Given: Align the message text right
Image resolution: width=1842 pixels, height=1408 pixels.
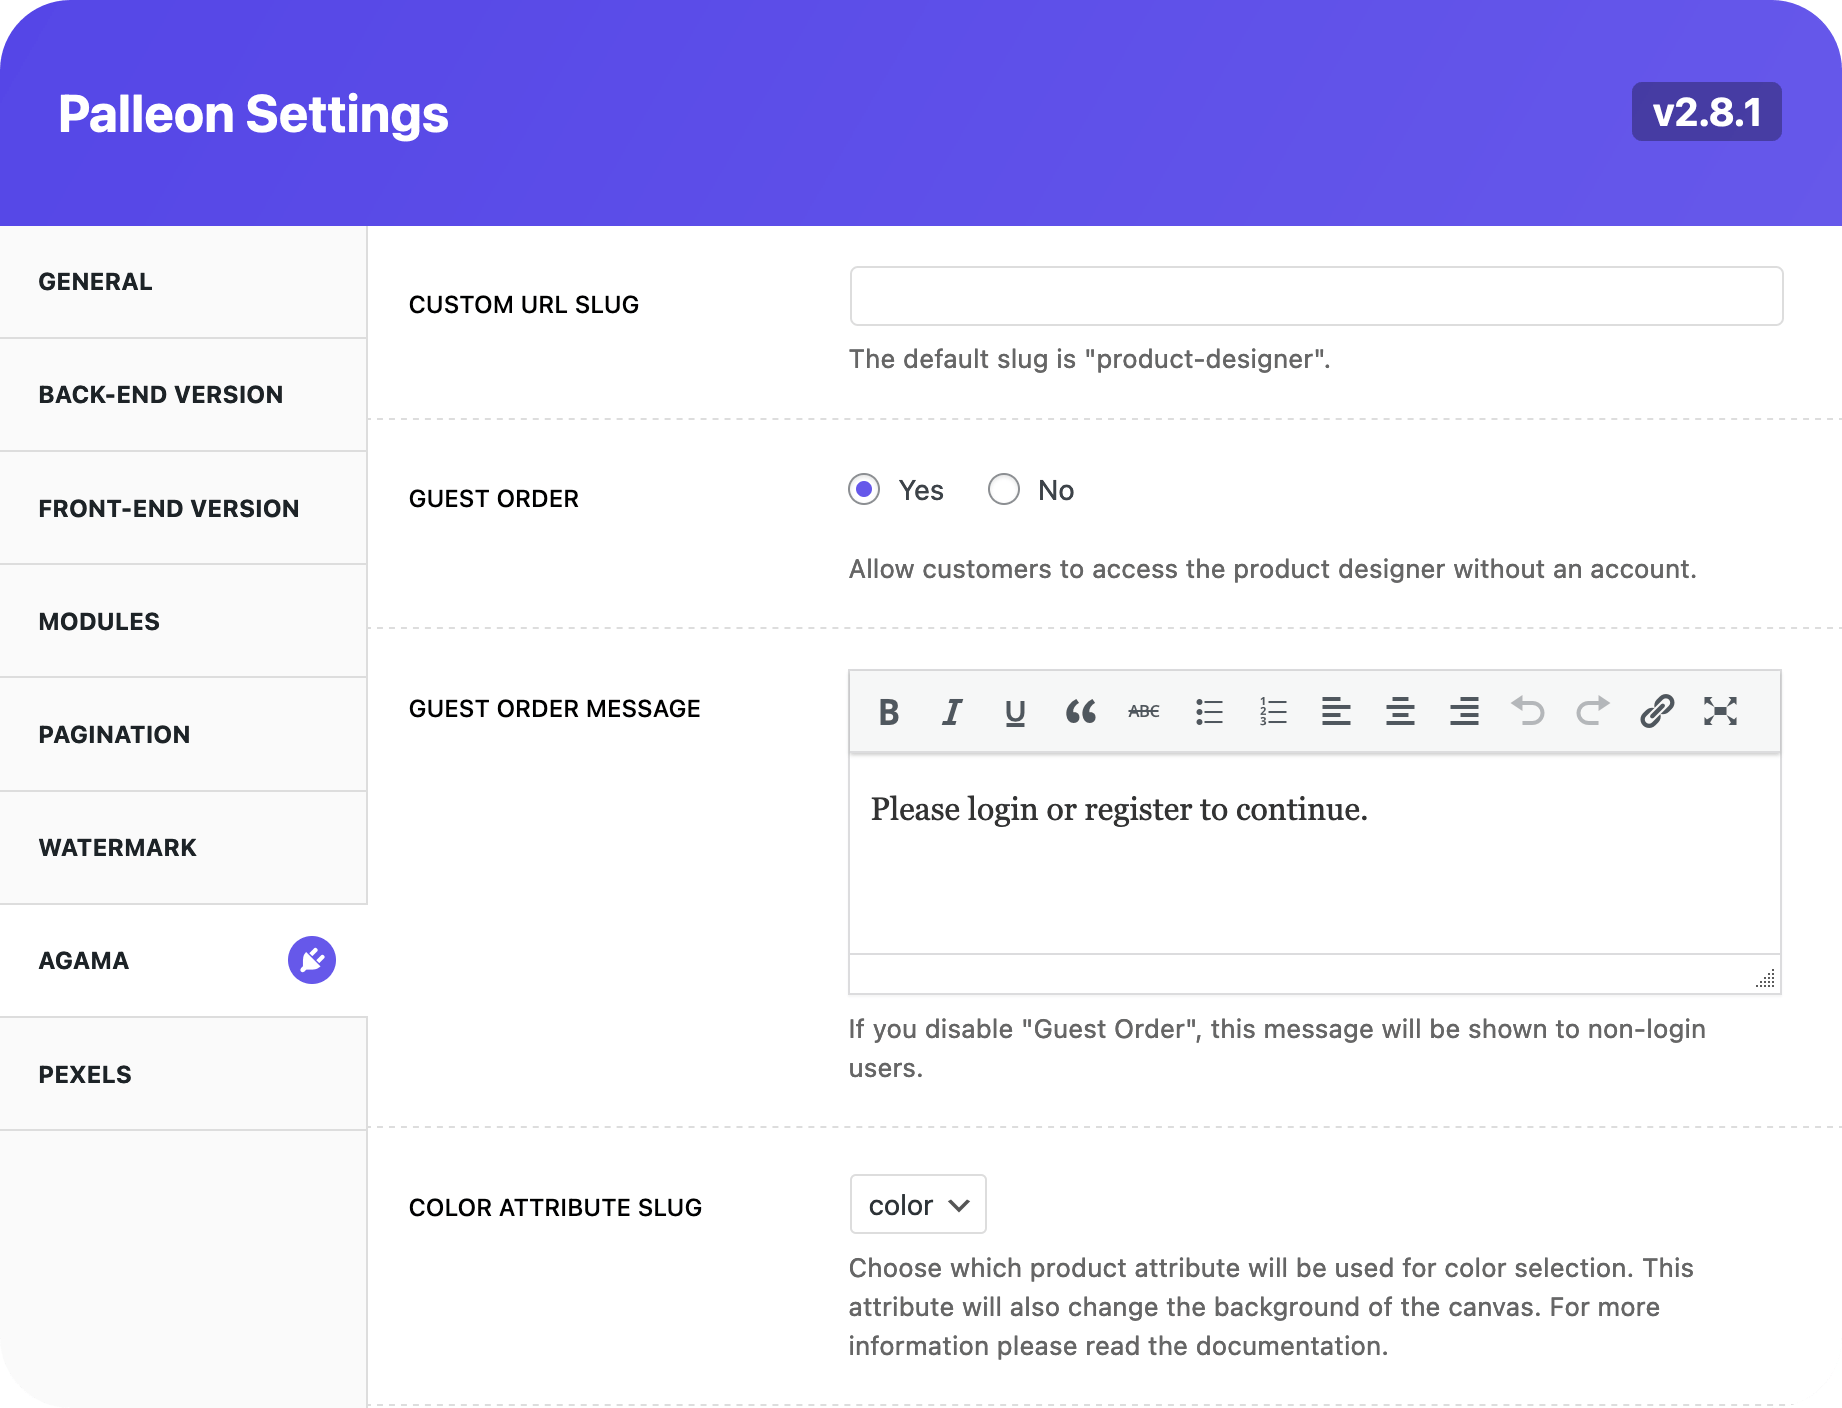Looking at the screenshot, I should point(1464,712).
